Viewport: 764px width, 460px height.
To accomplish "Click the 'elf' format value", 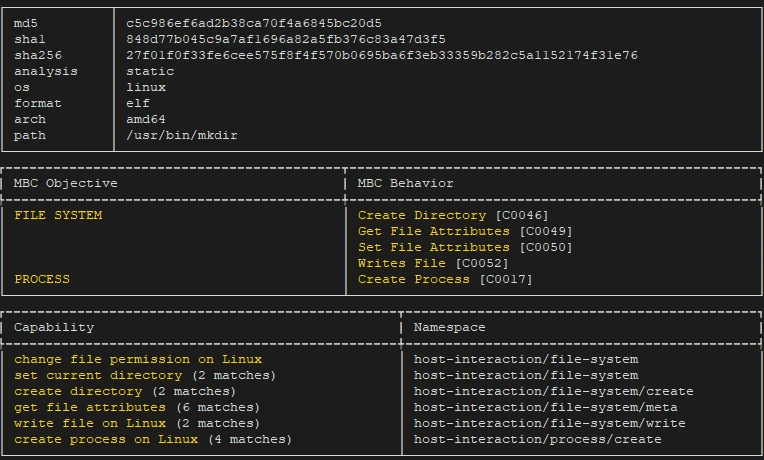I will pyautogui.click(x=138, y=103).
